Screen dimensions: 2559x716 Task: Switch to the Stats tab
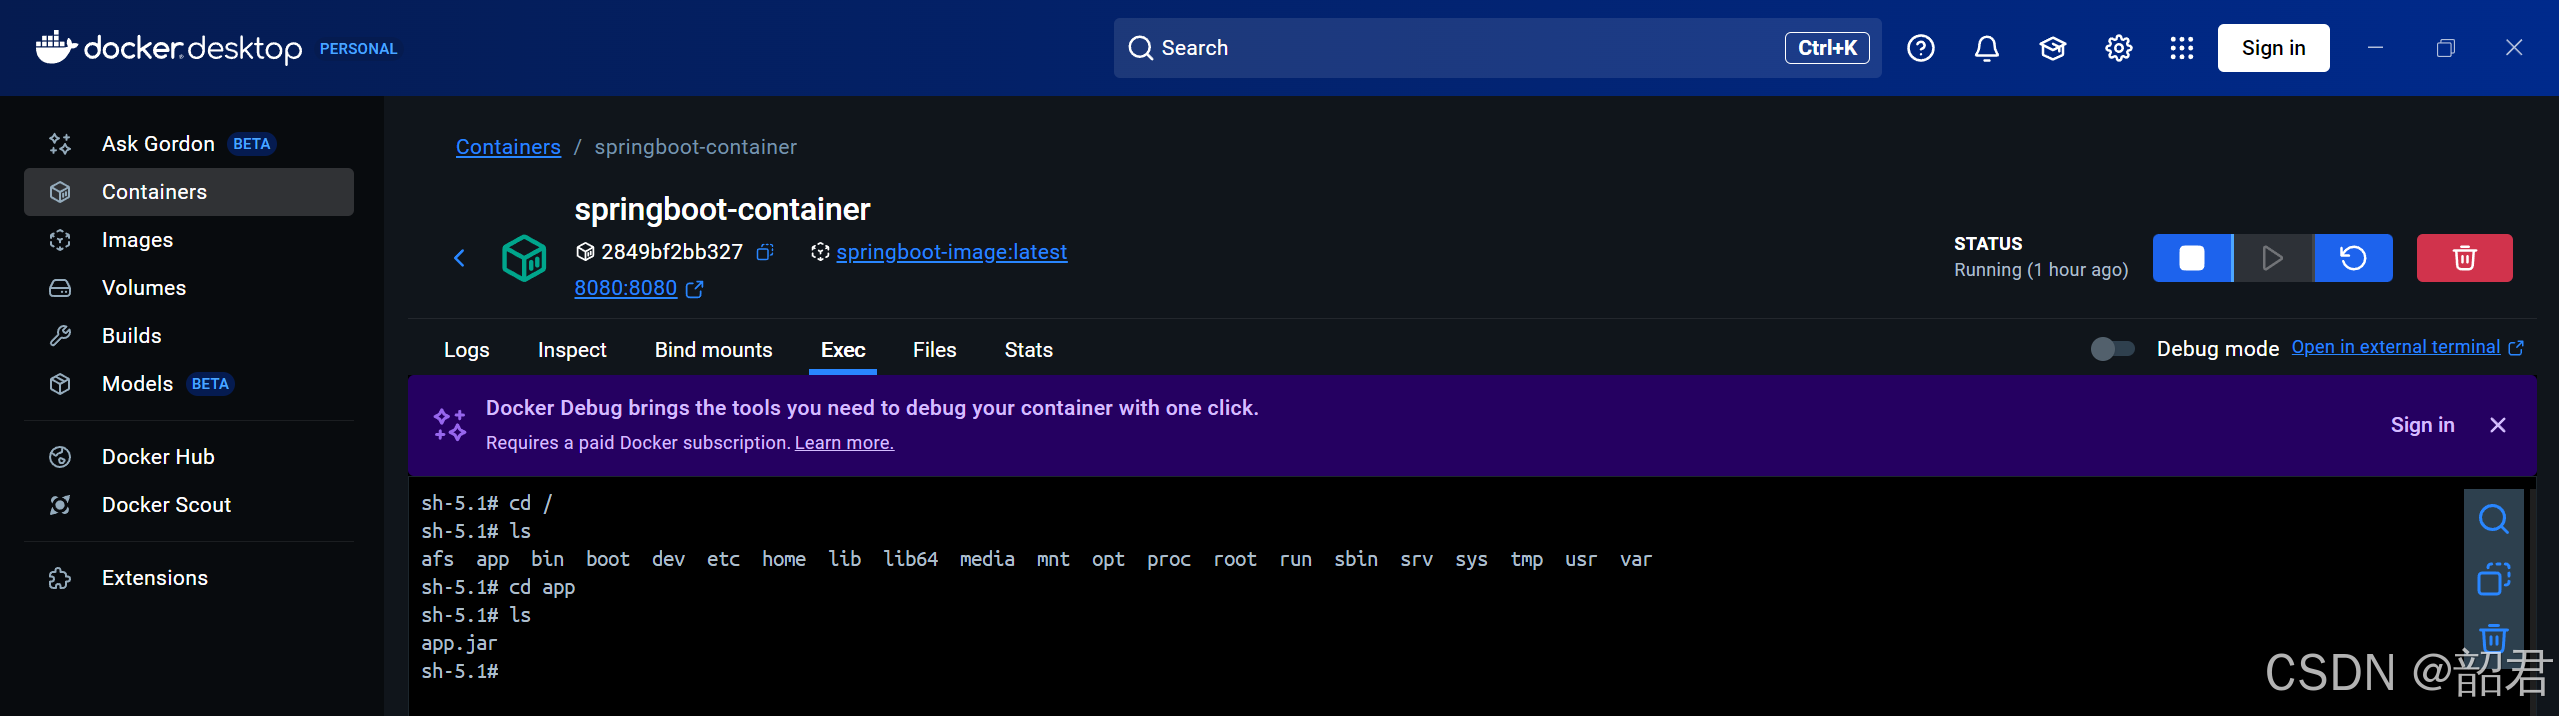coord(1028,350)
